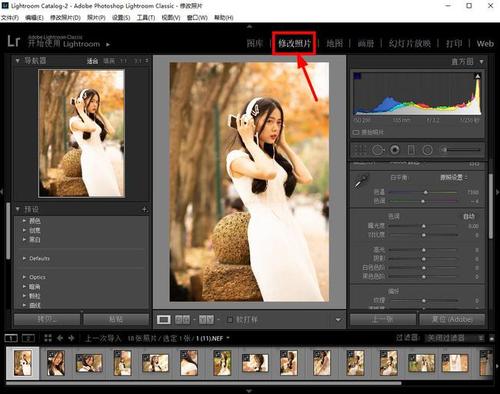
Task: Select the red eye correction tool
Action: coord(395,150)
